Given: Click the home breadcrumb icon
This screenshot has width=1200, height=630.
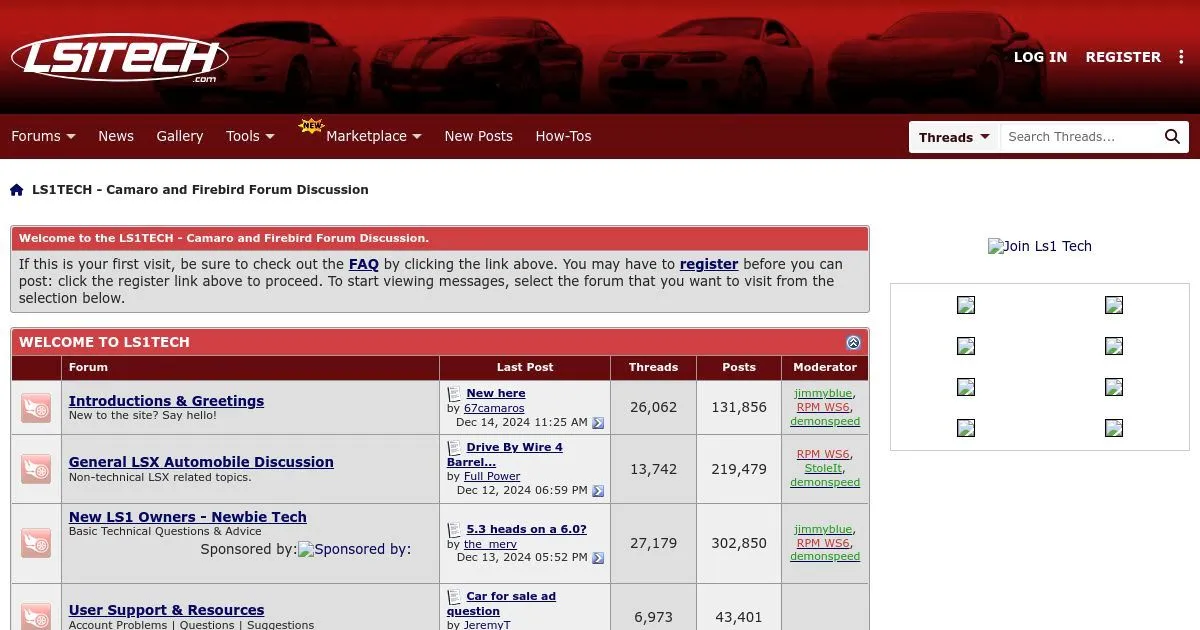Looking at the screenshot, I should [17, 190].
